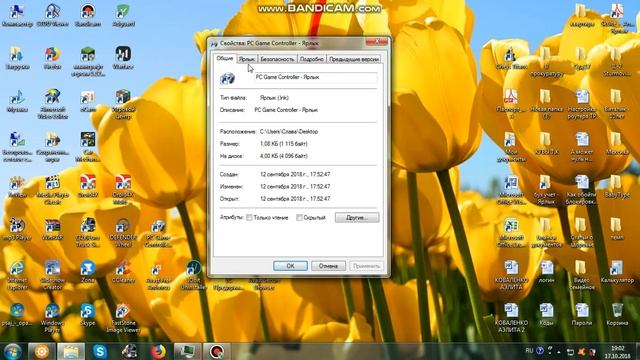This screenshot has height=360, width=640.
Task: Open the Предыдущие версии tab
Action: [353, 59]
